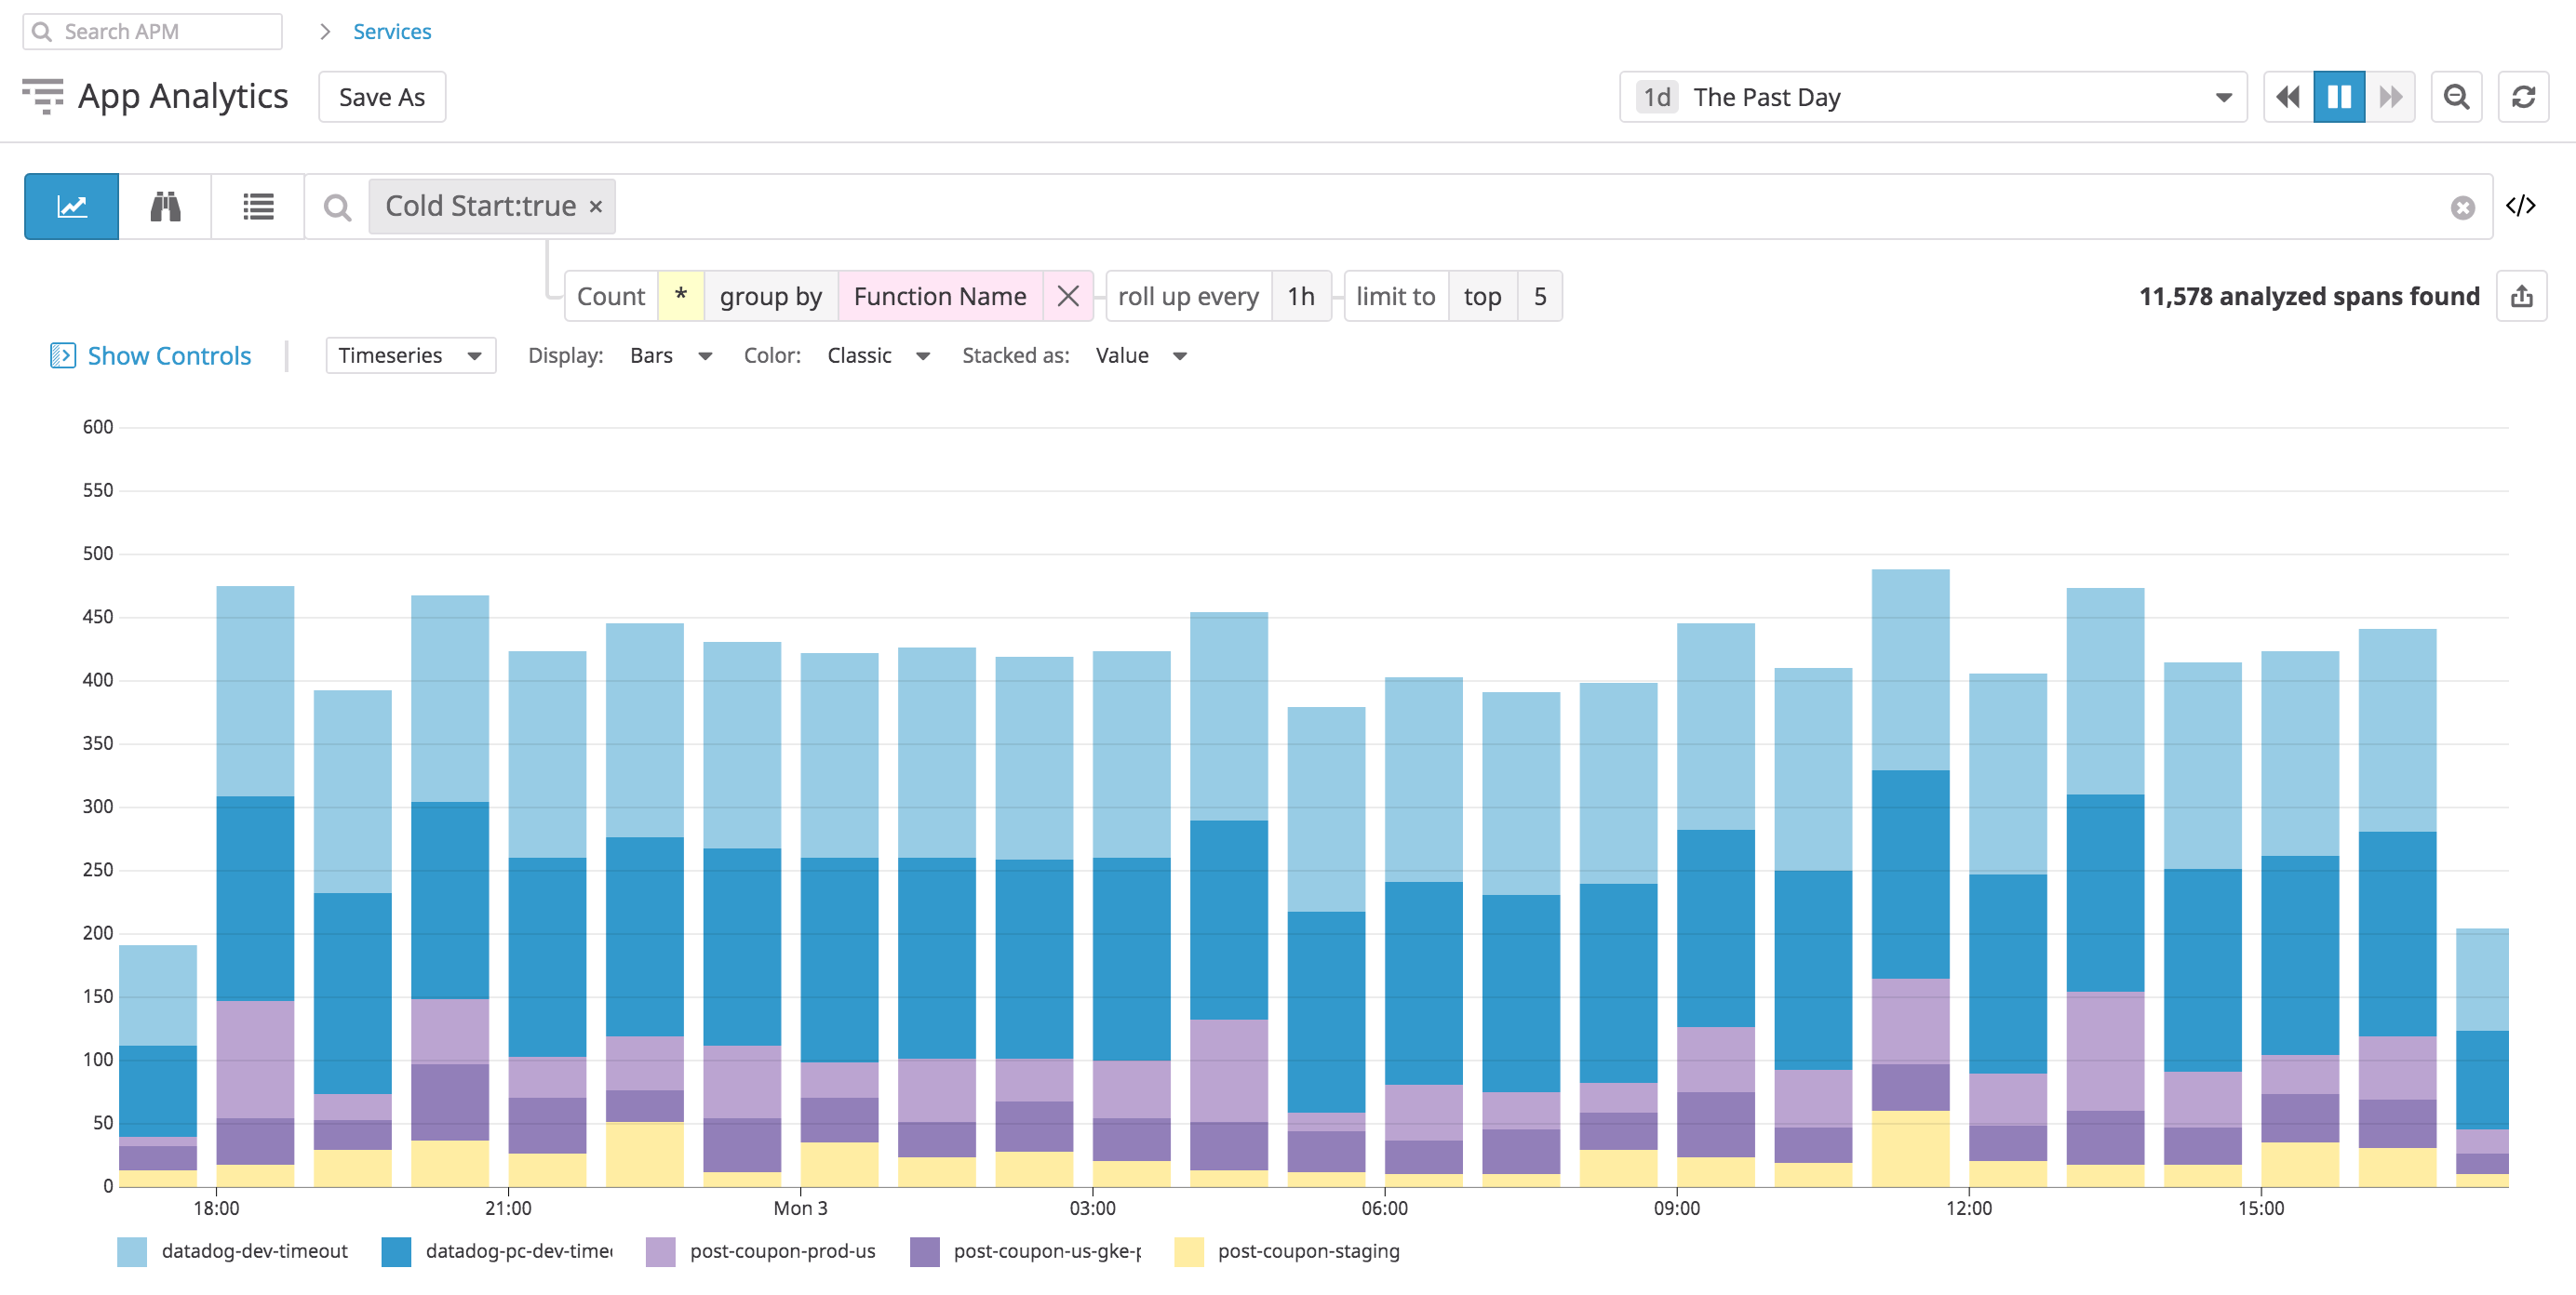Open the query code editor </> icon
Image resolution: width=2576 pixels, height=1295 pixels.
2523,205
